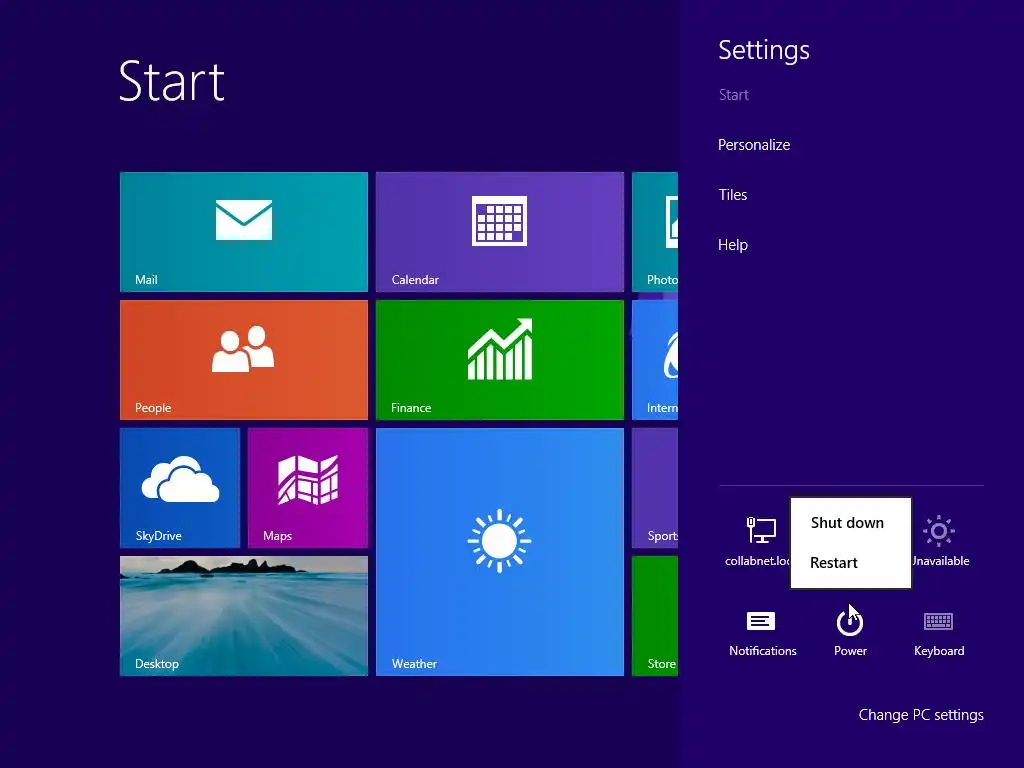Open the Weather tile
The width and height of the screenshot is (1024, 768).
pos(500,552)
